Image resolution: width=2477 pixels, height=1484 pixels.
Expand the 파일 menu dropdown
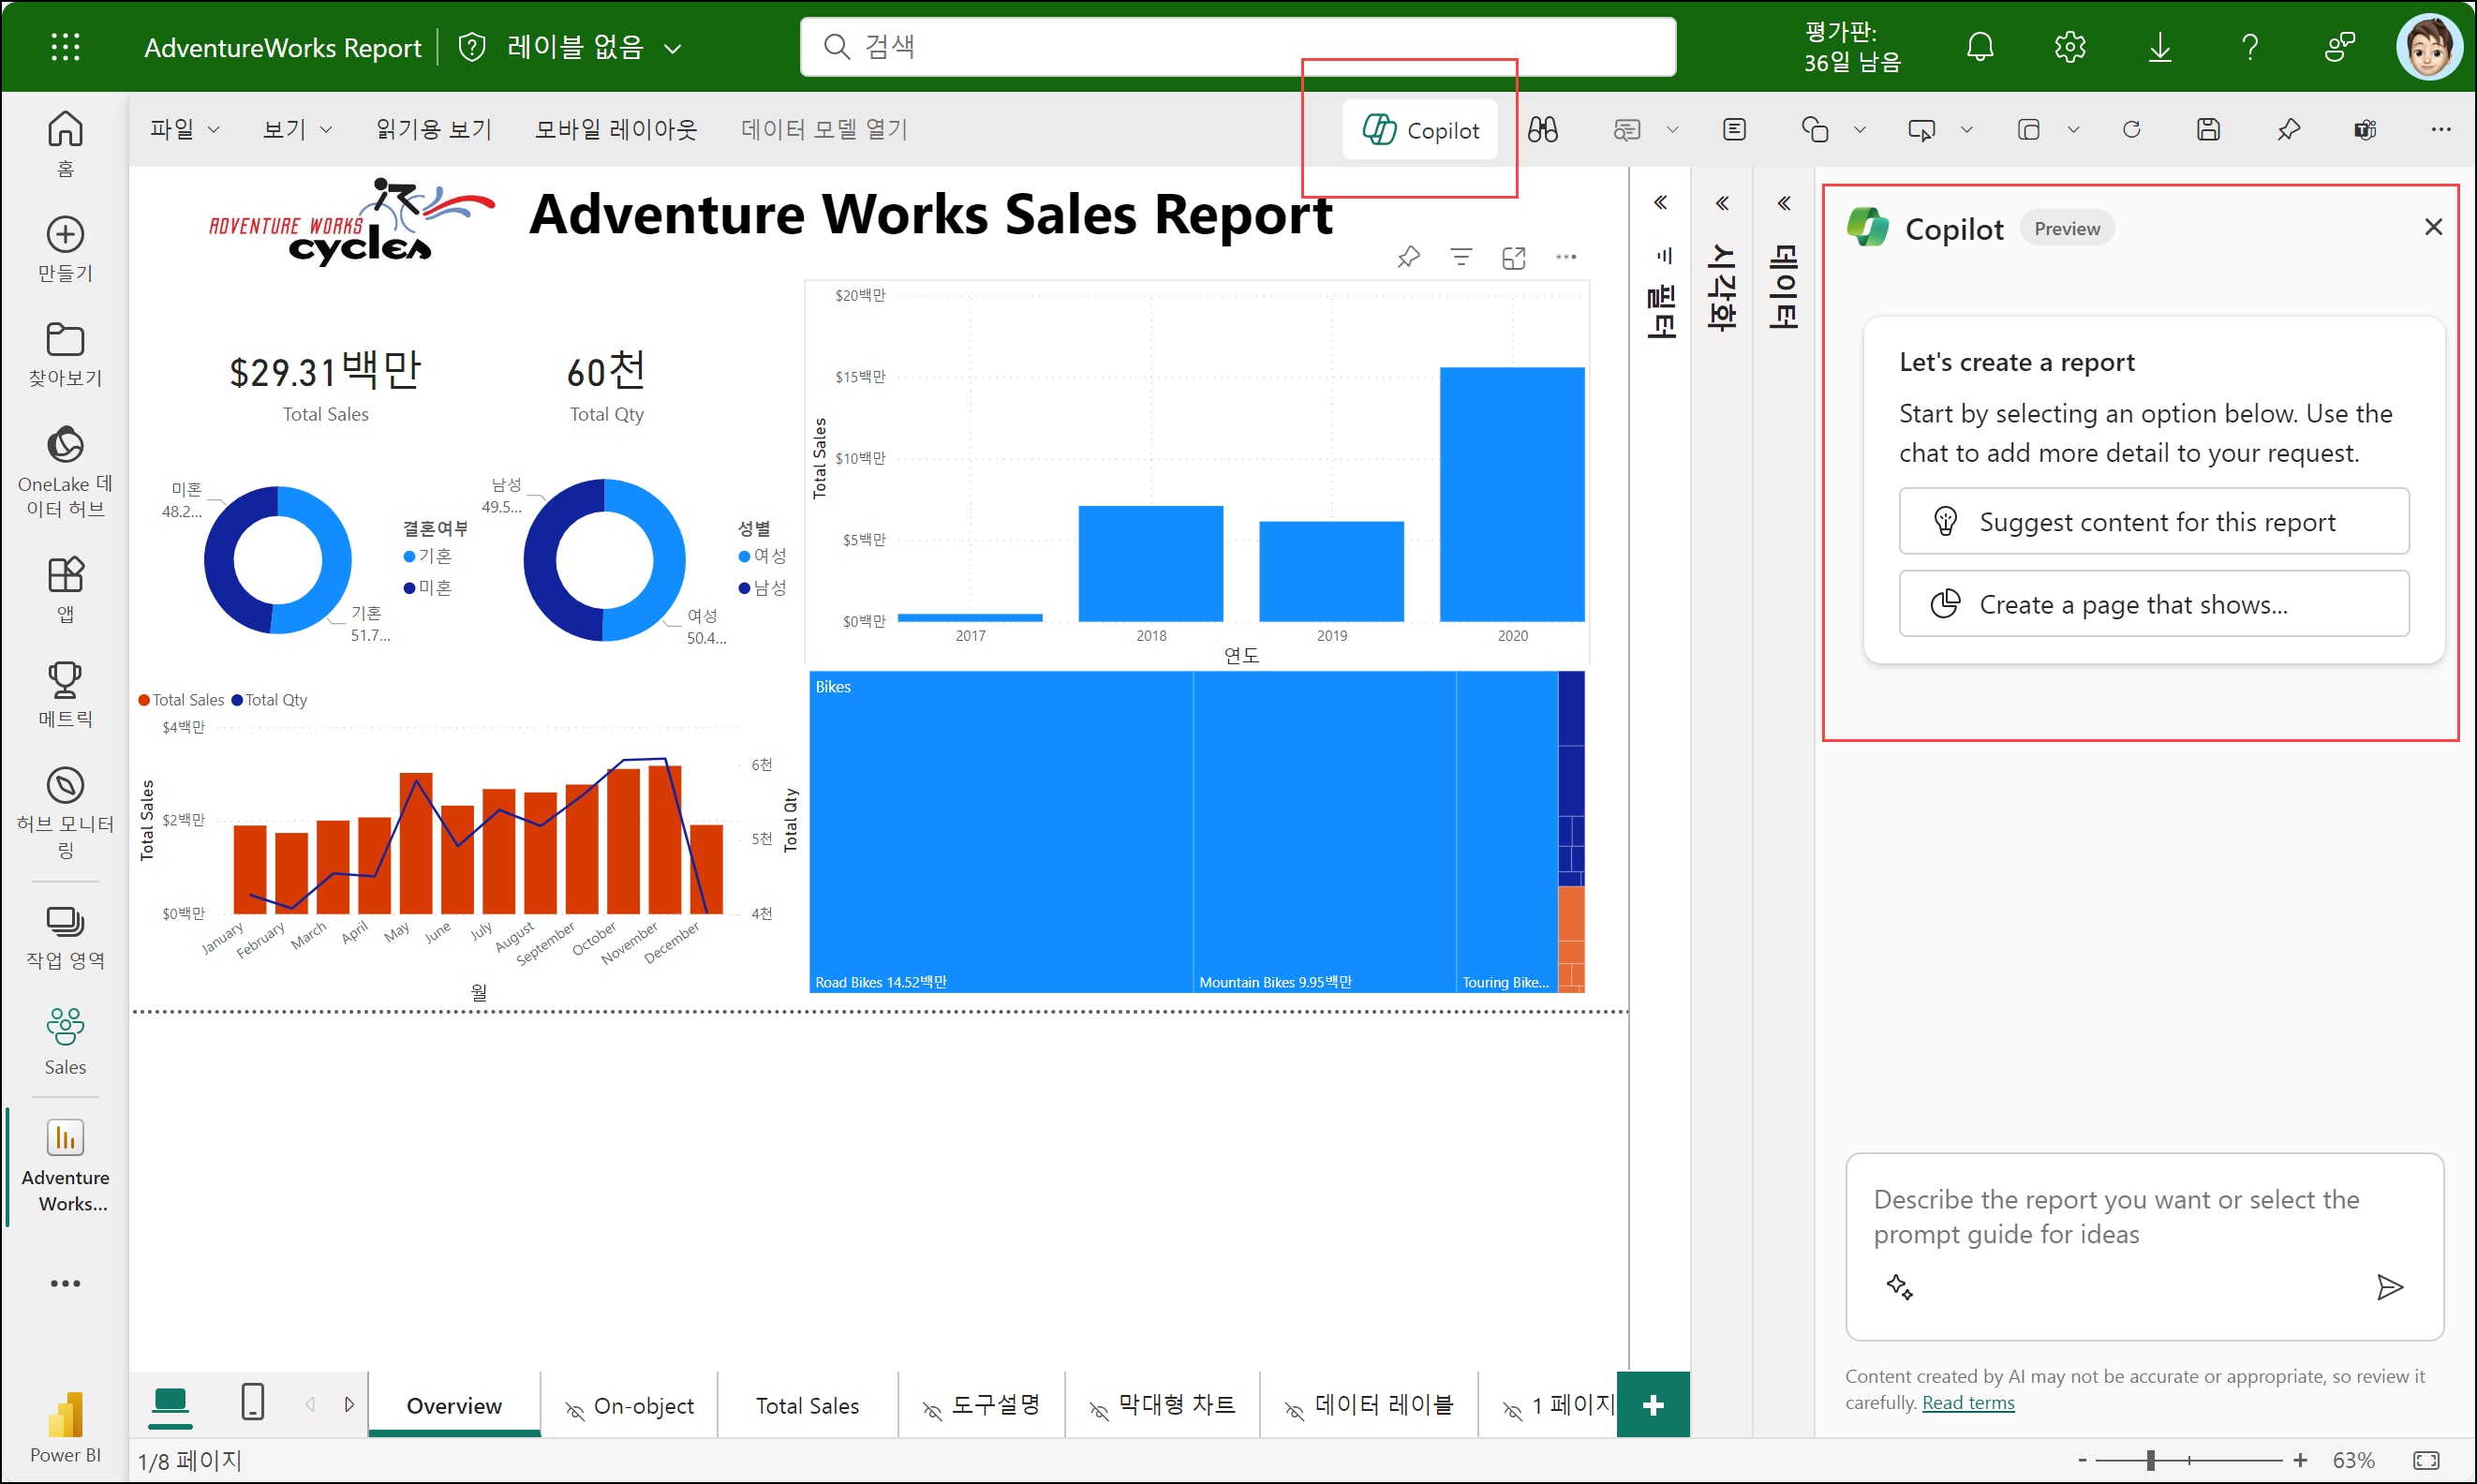(x=184, y=130)
